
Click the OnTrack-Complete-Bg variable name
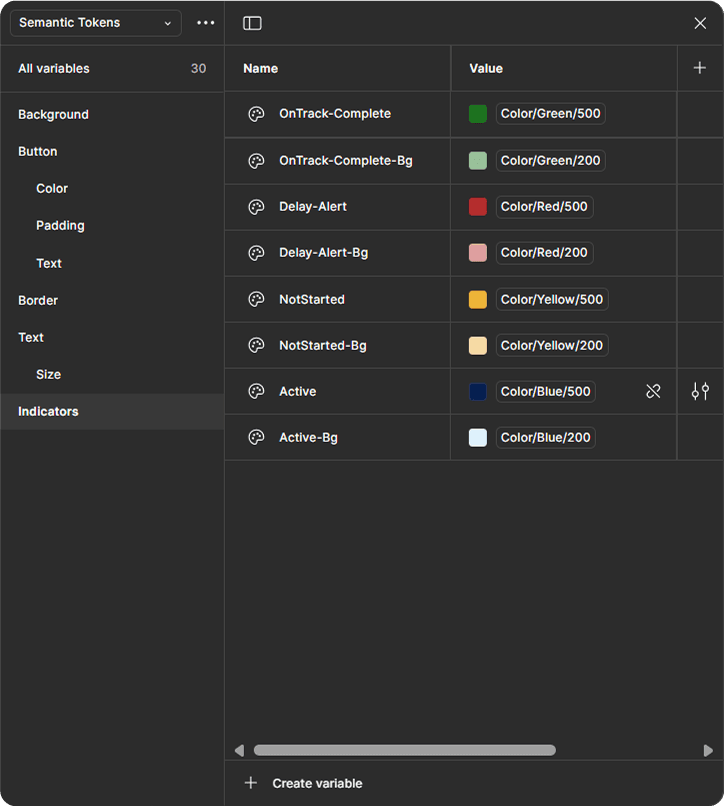point(346,161)
